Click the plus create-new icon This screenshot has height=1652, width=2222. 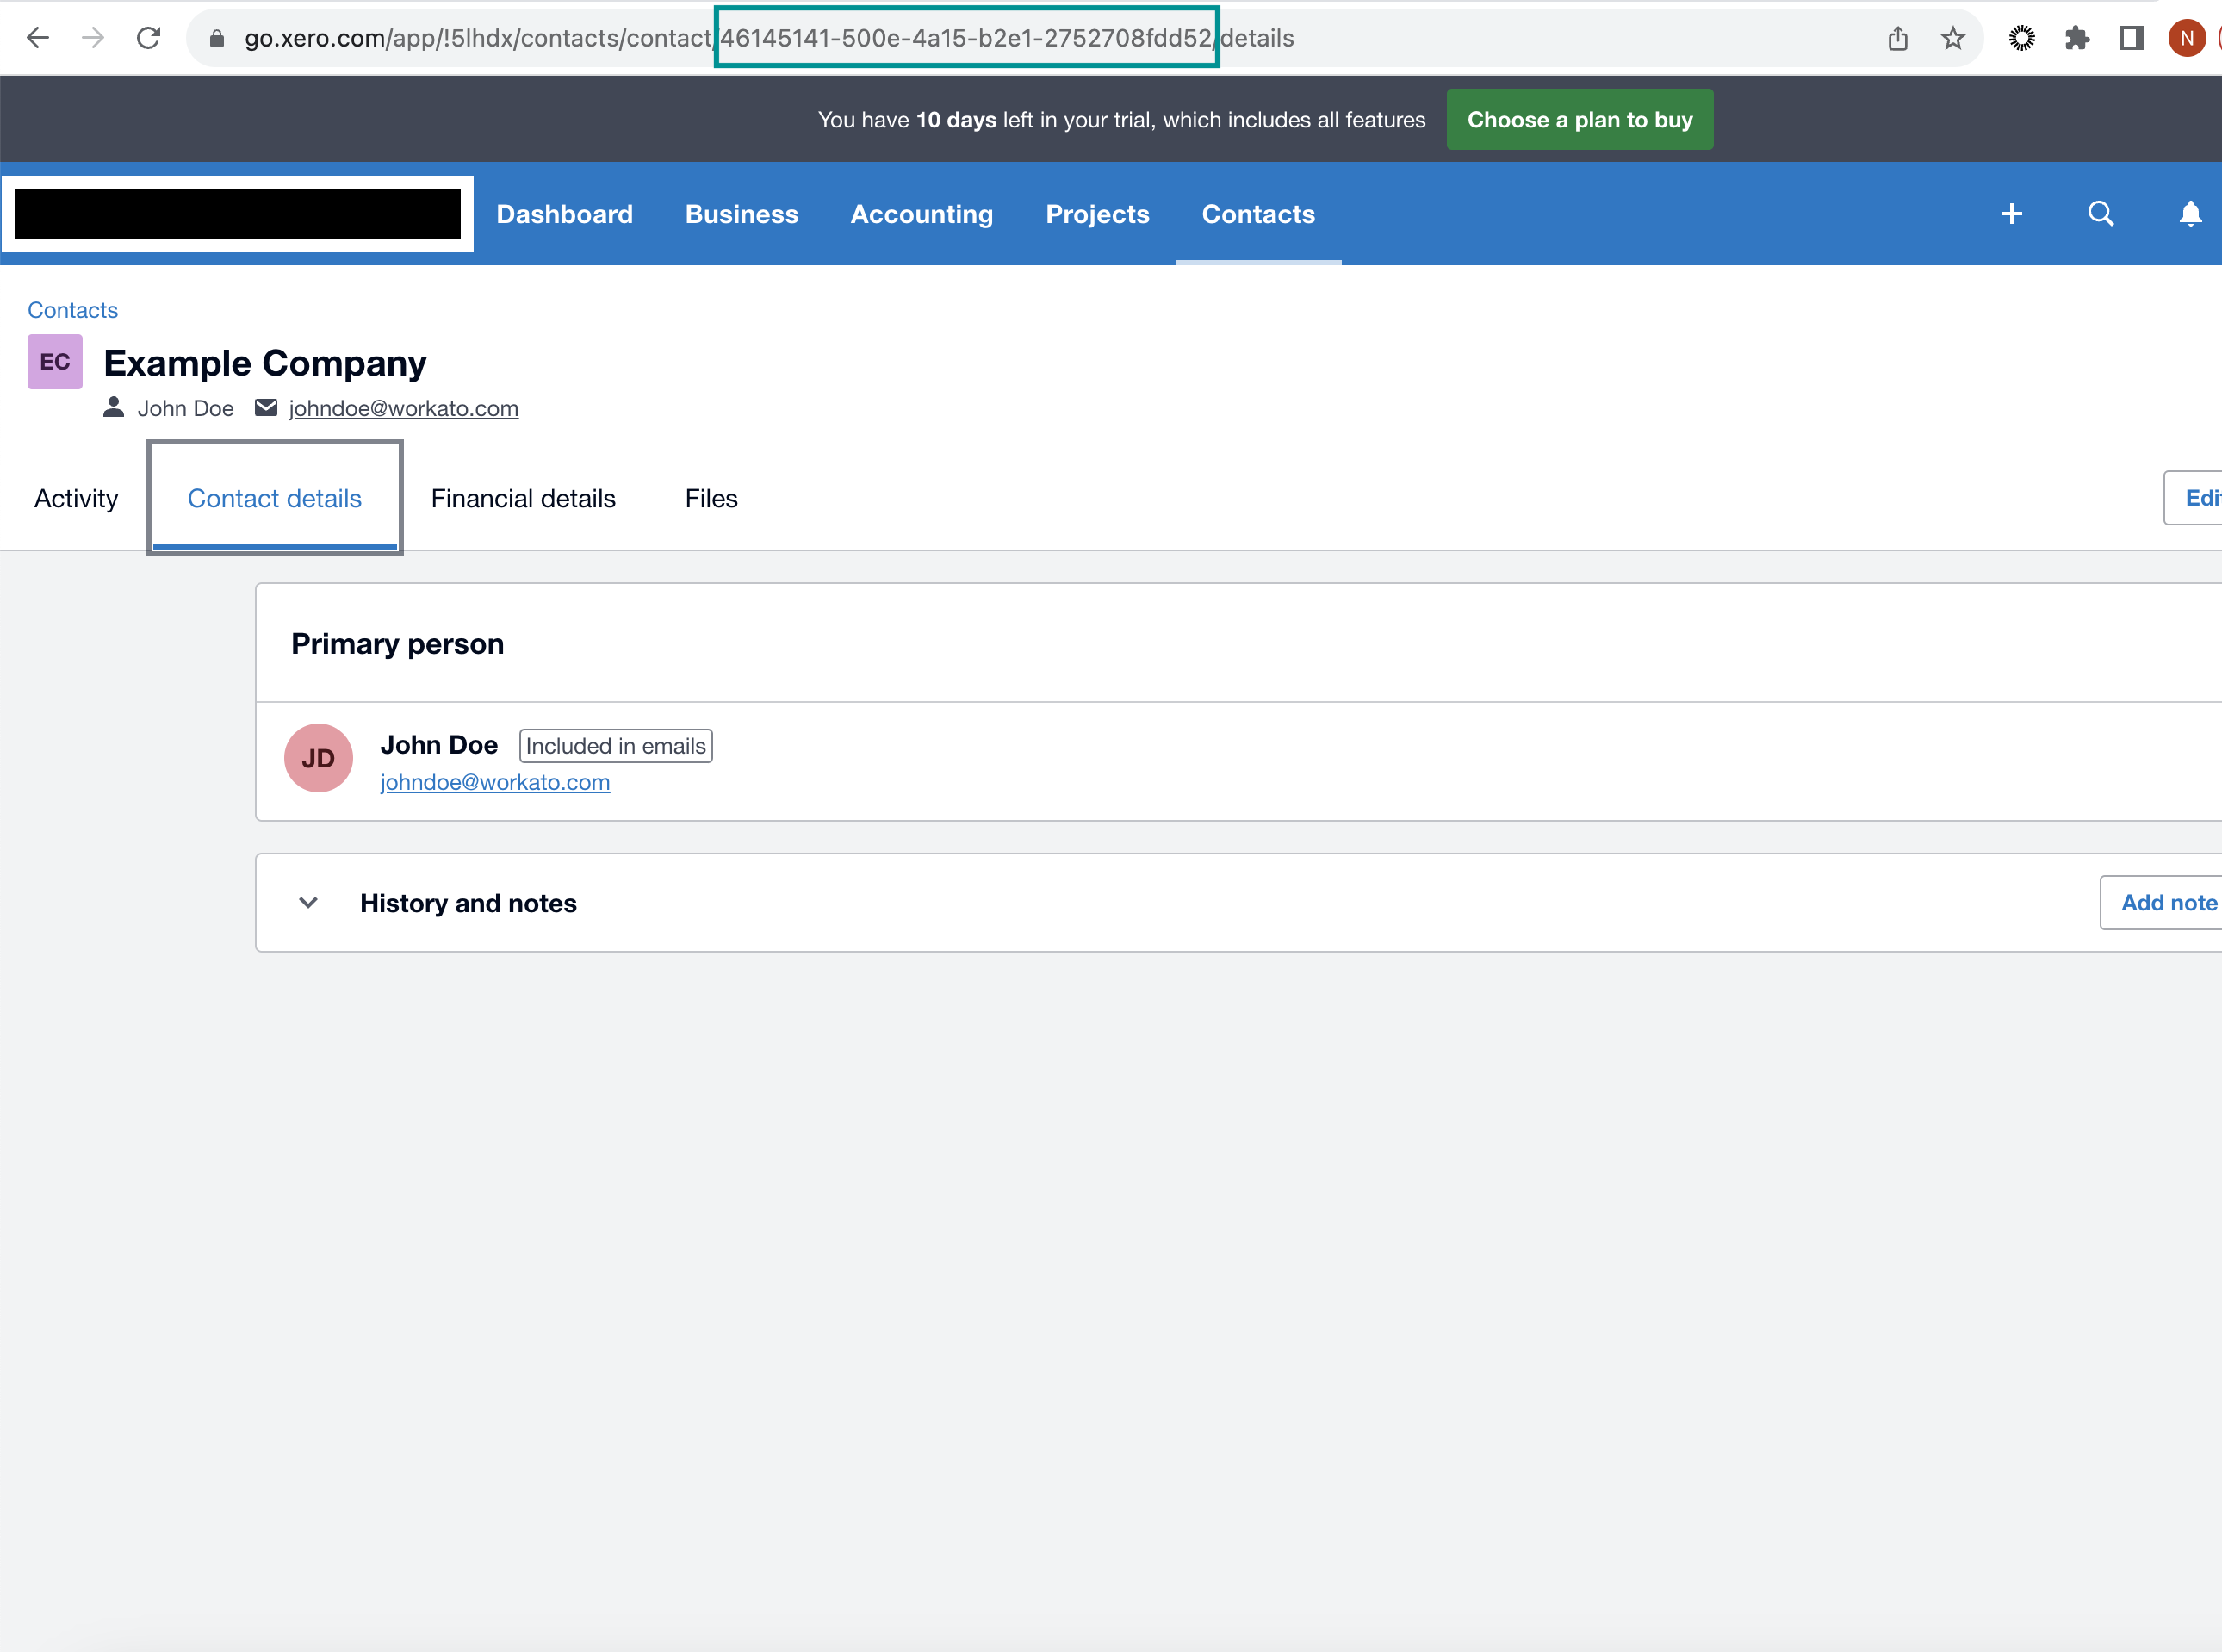point(2011,214)
